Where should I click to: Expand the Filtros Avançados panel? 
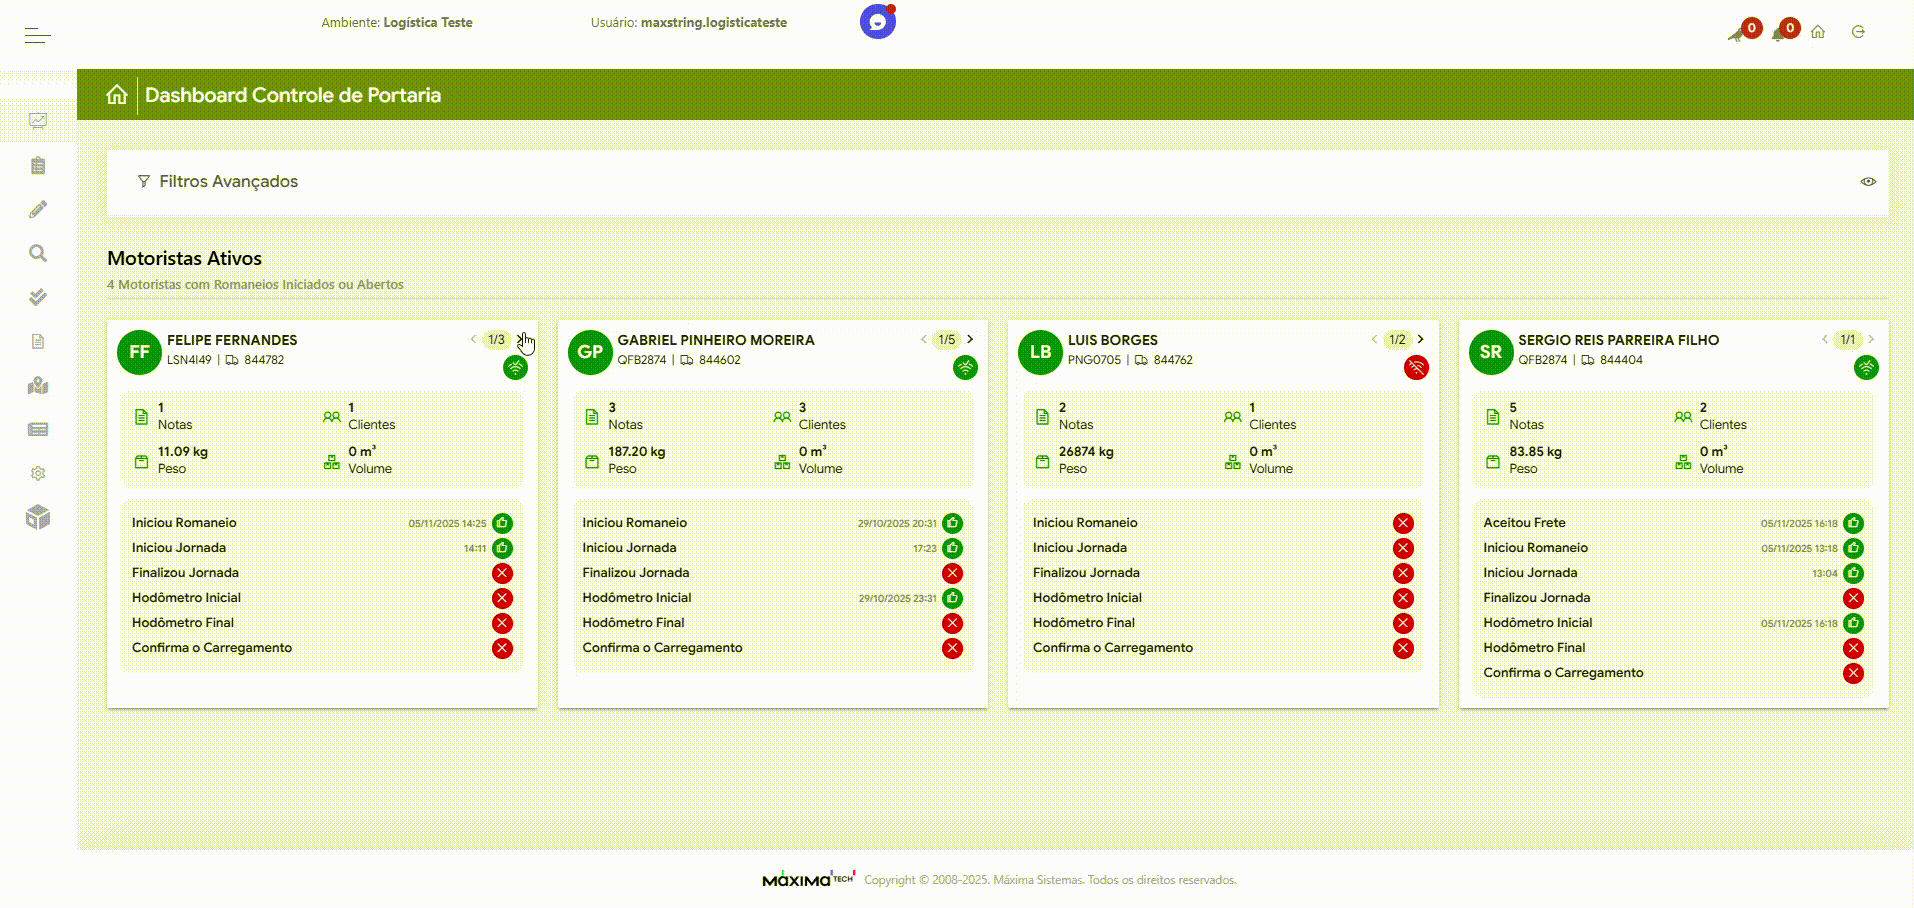tap(228, 182)
